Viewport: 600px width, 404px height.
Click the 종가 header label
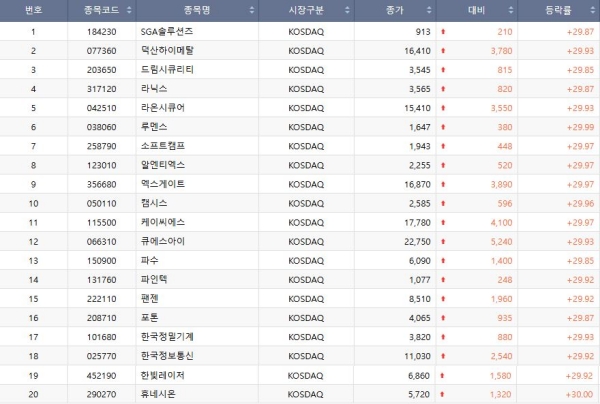[395, 10]
